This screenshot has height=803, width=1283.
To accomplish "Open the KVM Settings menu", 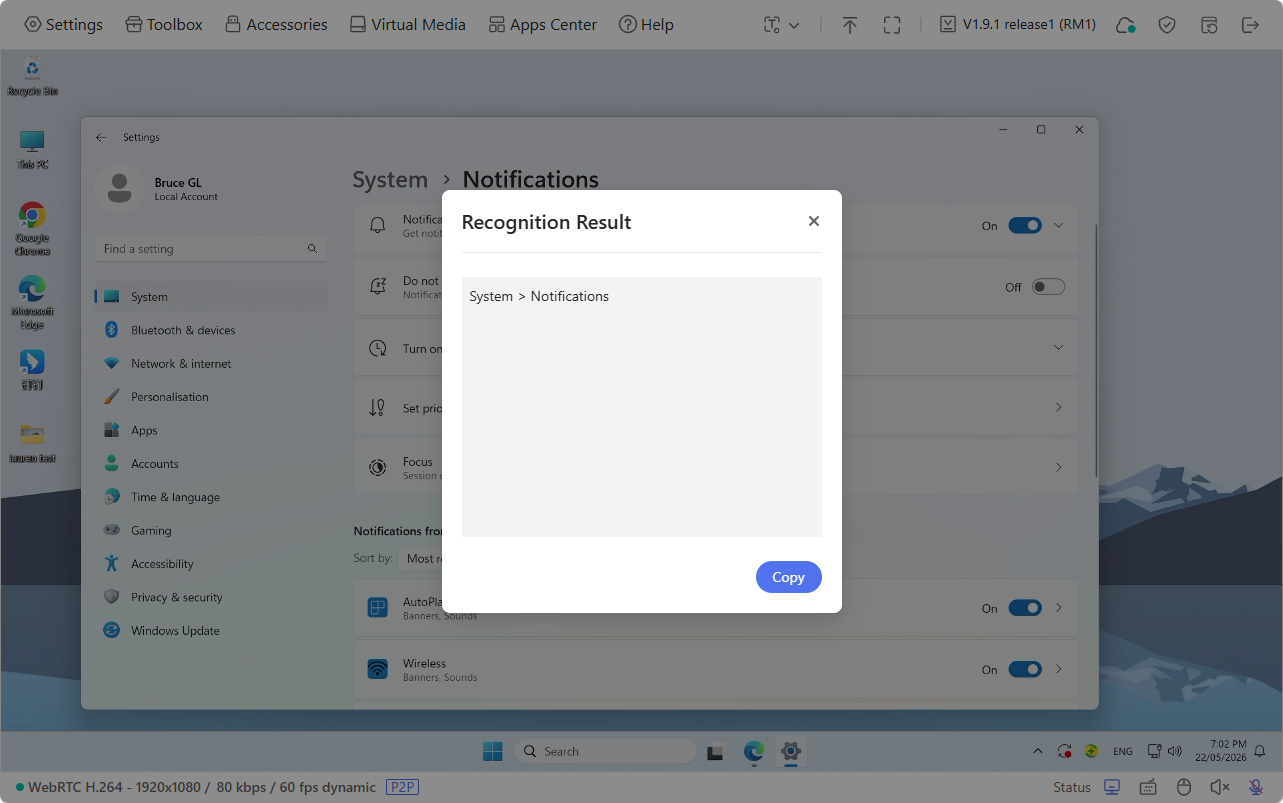I will 63,24.
